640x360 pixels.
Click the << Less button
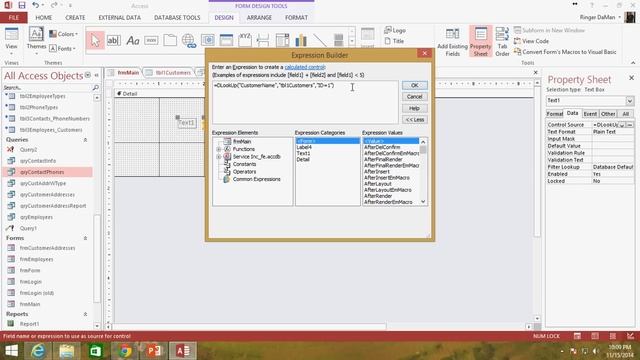(414, 120)
